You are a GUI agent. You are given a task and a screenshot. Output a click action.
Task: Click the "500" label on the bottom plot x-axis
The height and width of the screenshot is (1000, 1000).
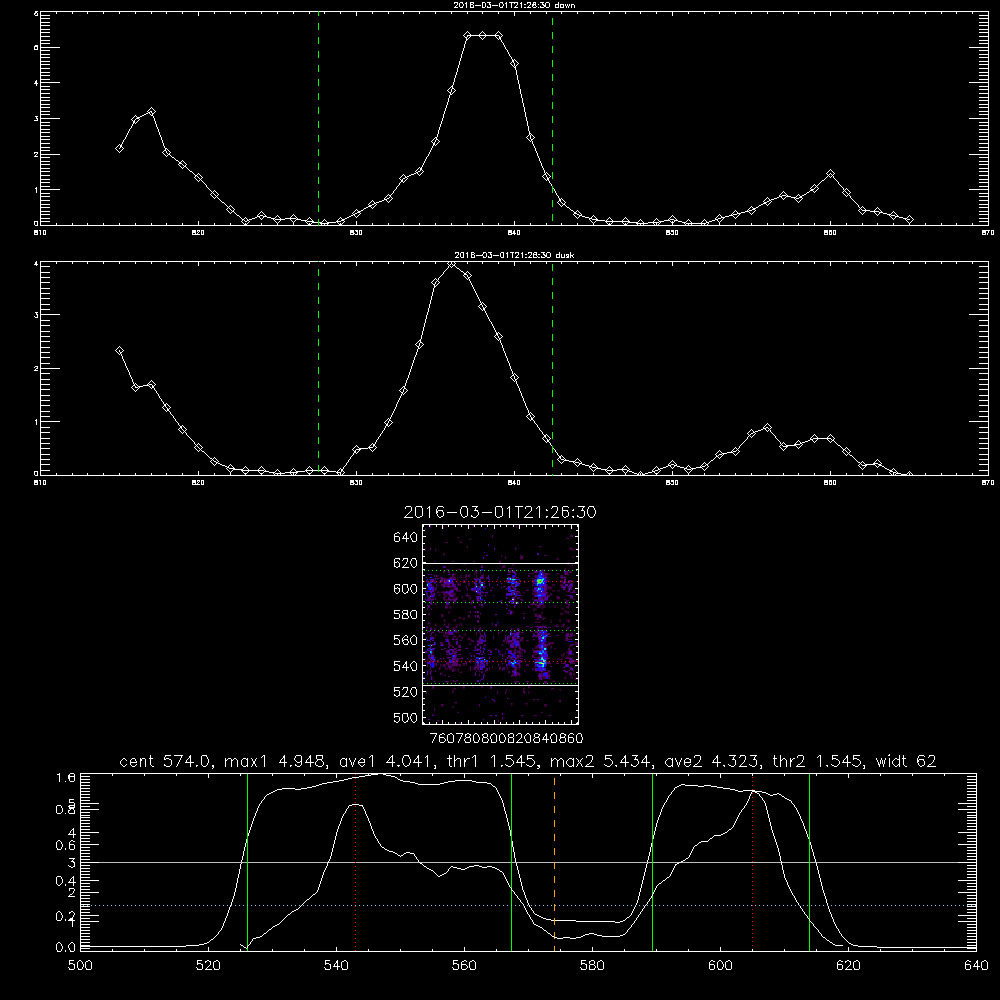pyautogui.click(x=80, y=966)
